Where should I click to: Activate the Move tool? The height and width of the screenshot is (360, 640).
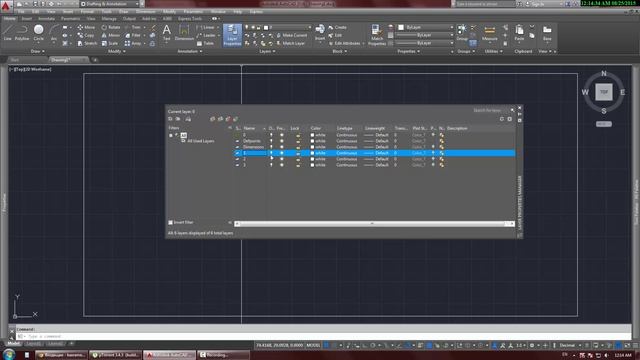[86, 27]
